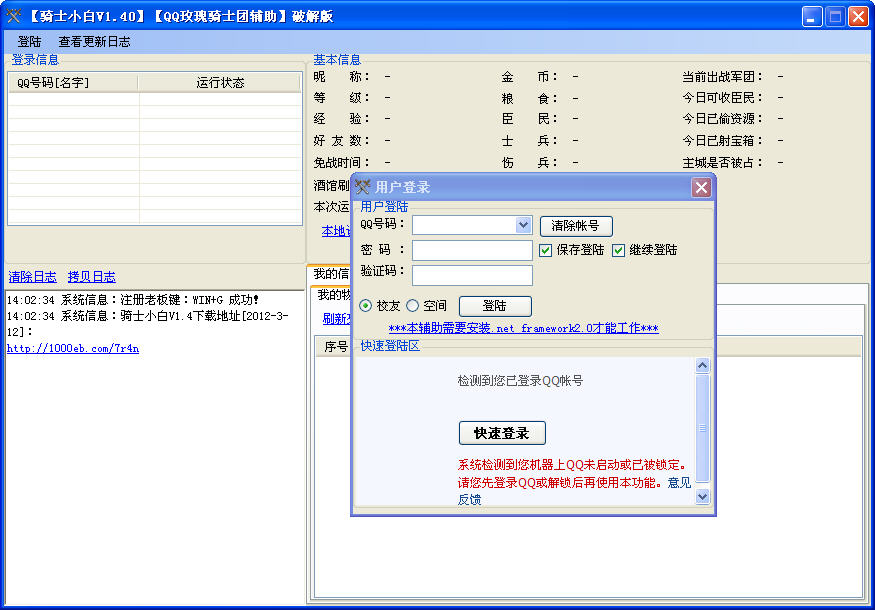Close the 用户登录 dialog
Image resolution: width=875 pixels, height=610 pixels.
(x=701, y=188)
